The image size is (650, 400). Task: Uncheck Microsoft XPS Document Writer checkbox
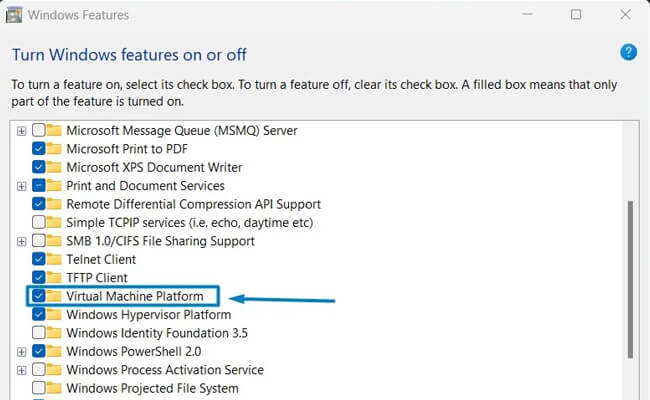click(x=39, y=167)
